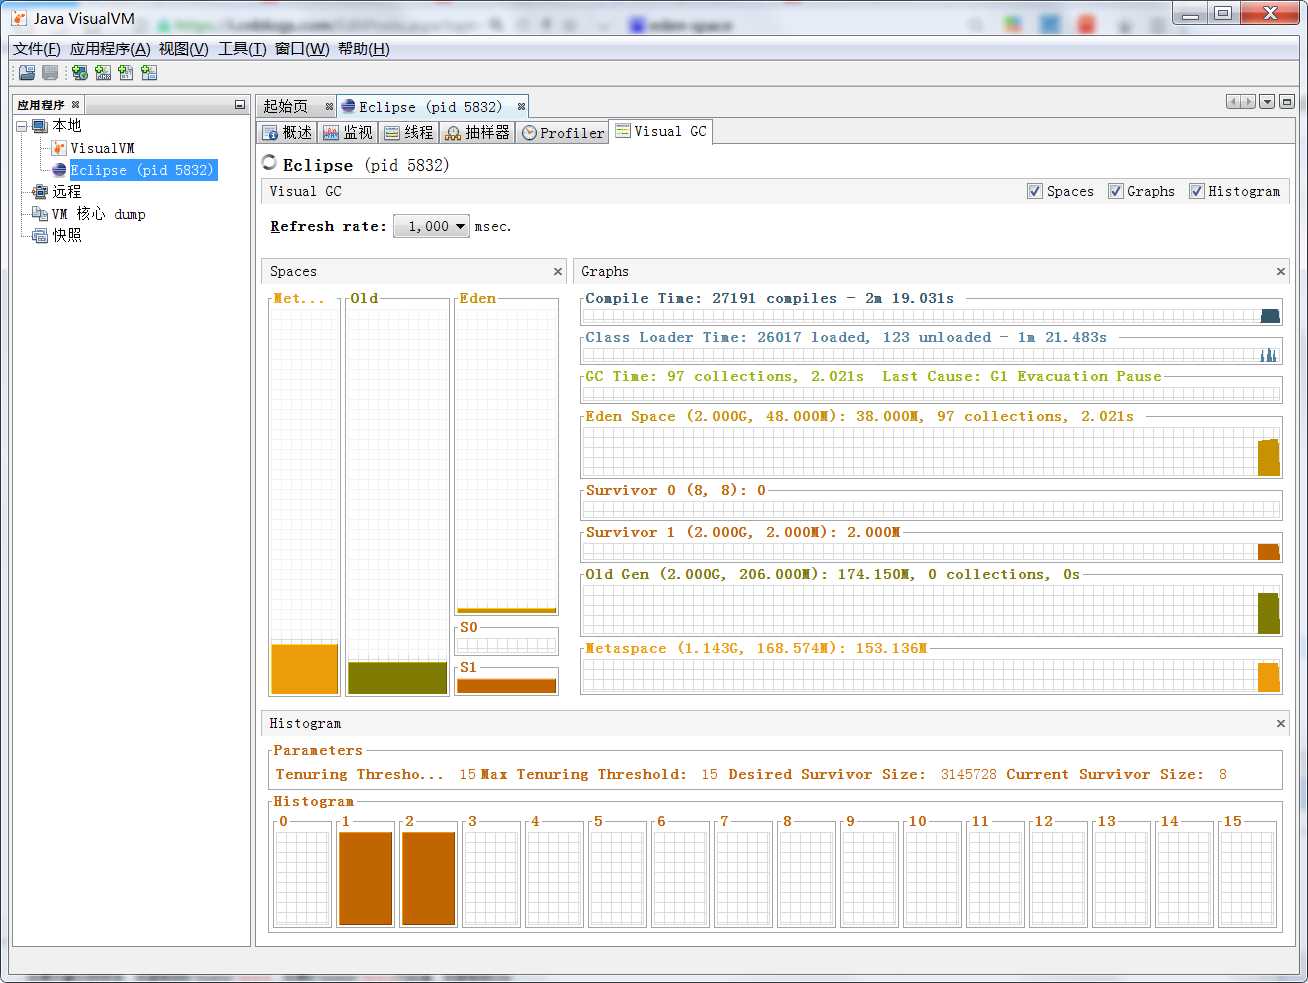
Task: Select the 远程 tree node
Action: tap(67, 192)
